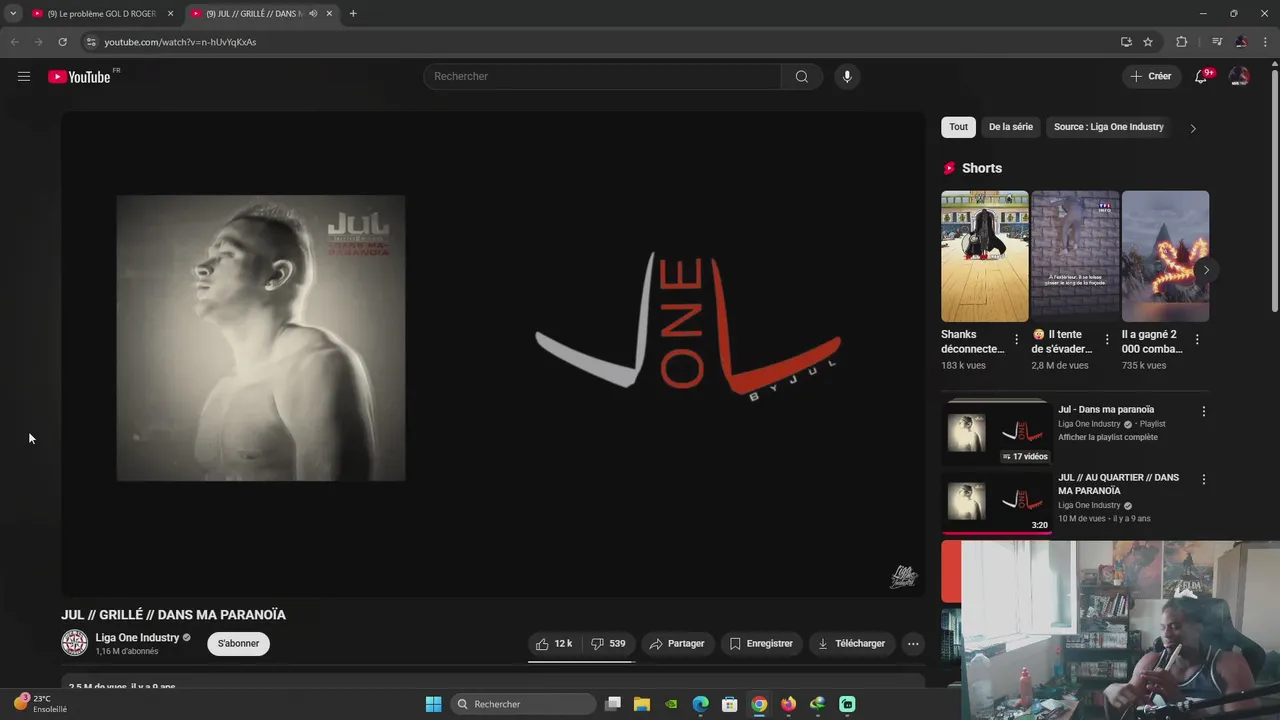Open the notifications bell
This screenshot has height=720, width=1280.
[1202, 76]
